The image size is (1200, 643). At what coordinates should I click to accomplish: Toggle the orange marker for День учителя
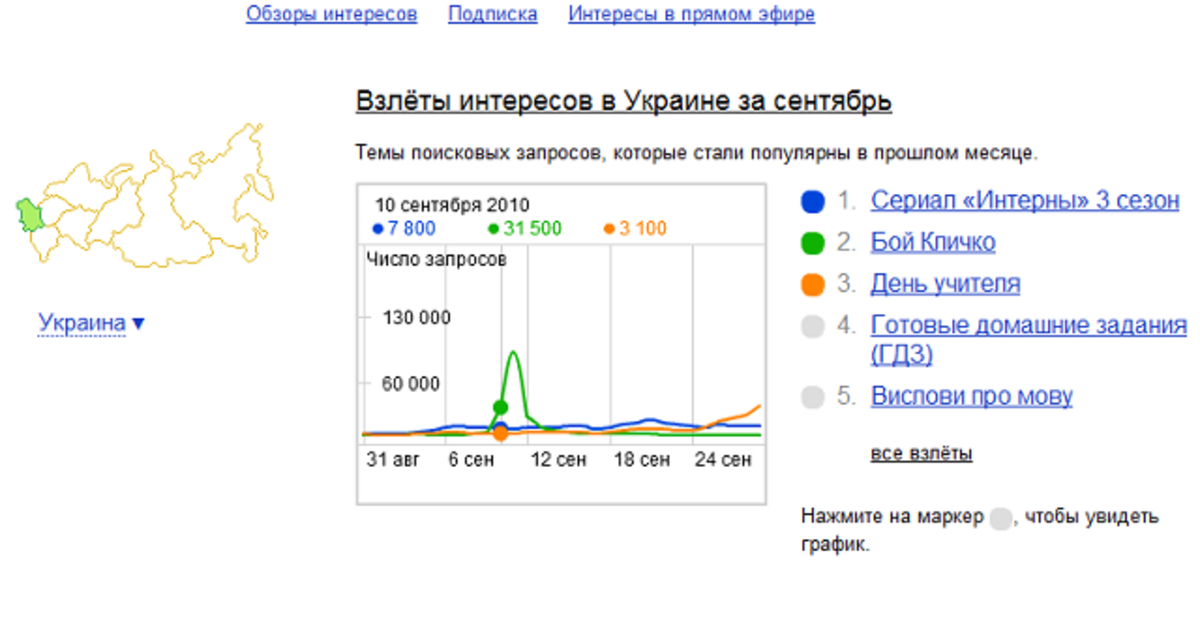tap(813, 285)
